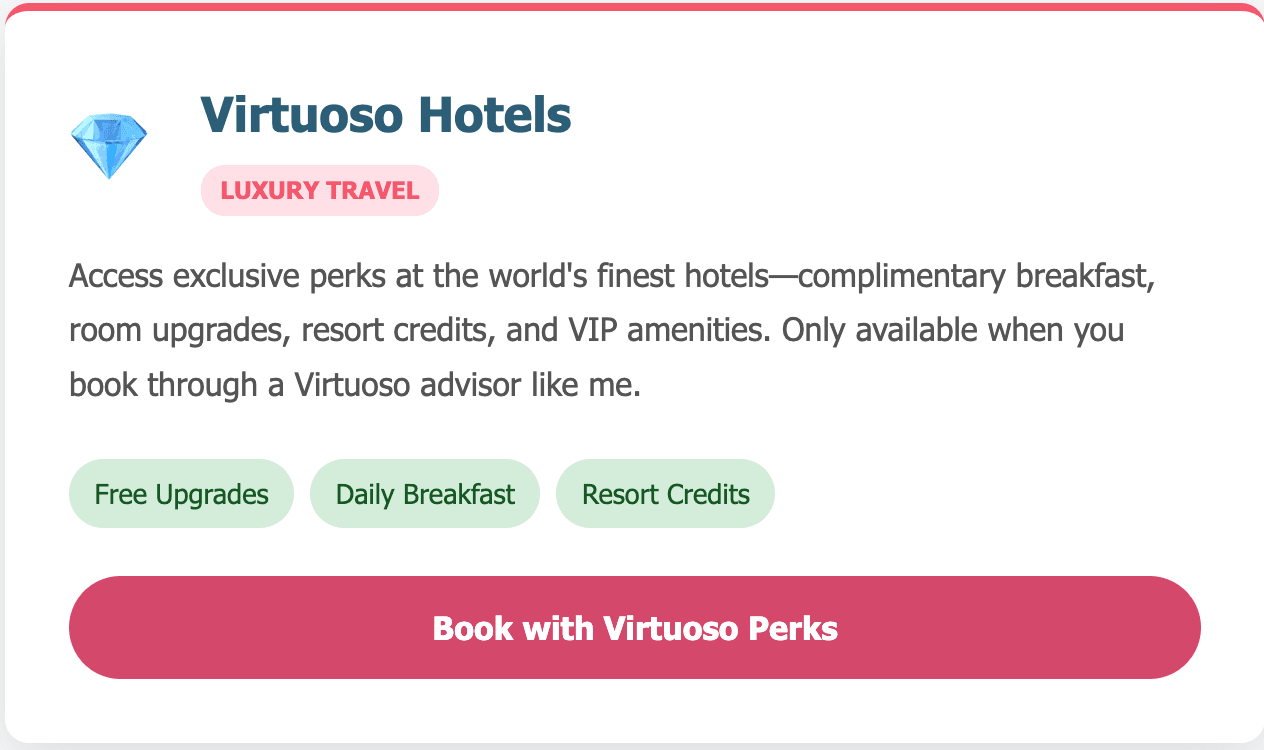Choose the Resort Credits green tag
Screen dimensions: 1264x750
pos(665,494)
